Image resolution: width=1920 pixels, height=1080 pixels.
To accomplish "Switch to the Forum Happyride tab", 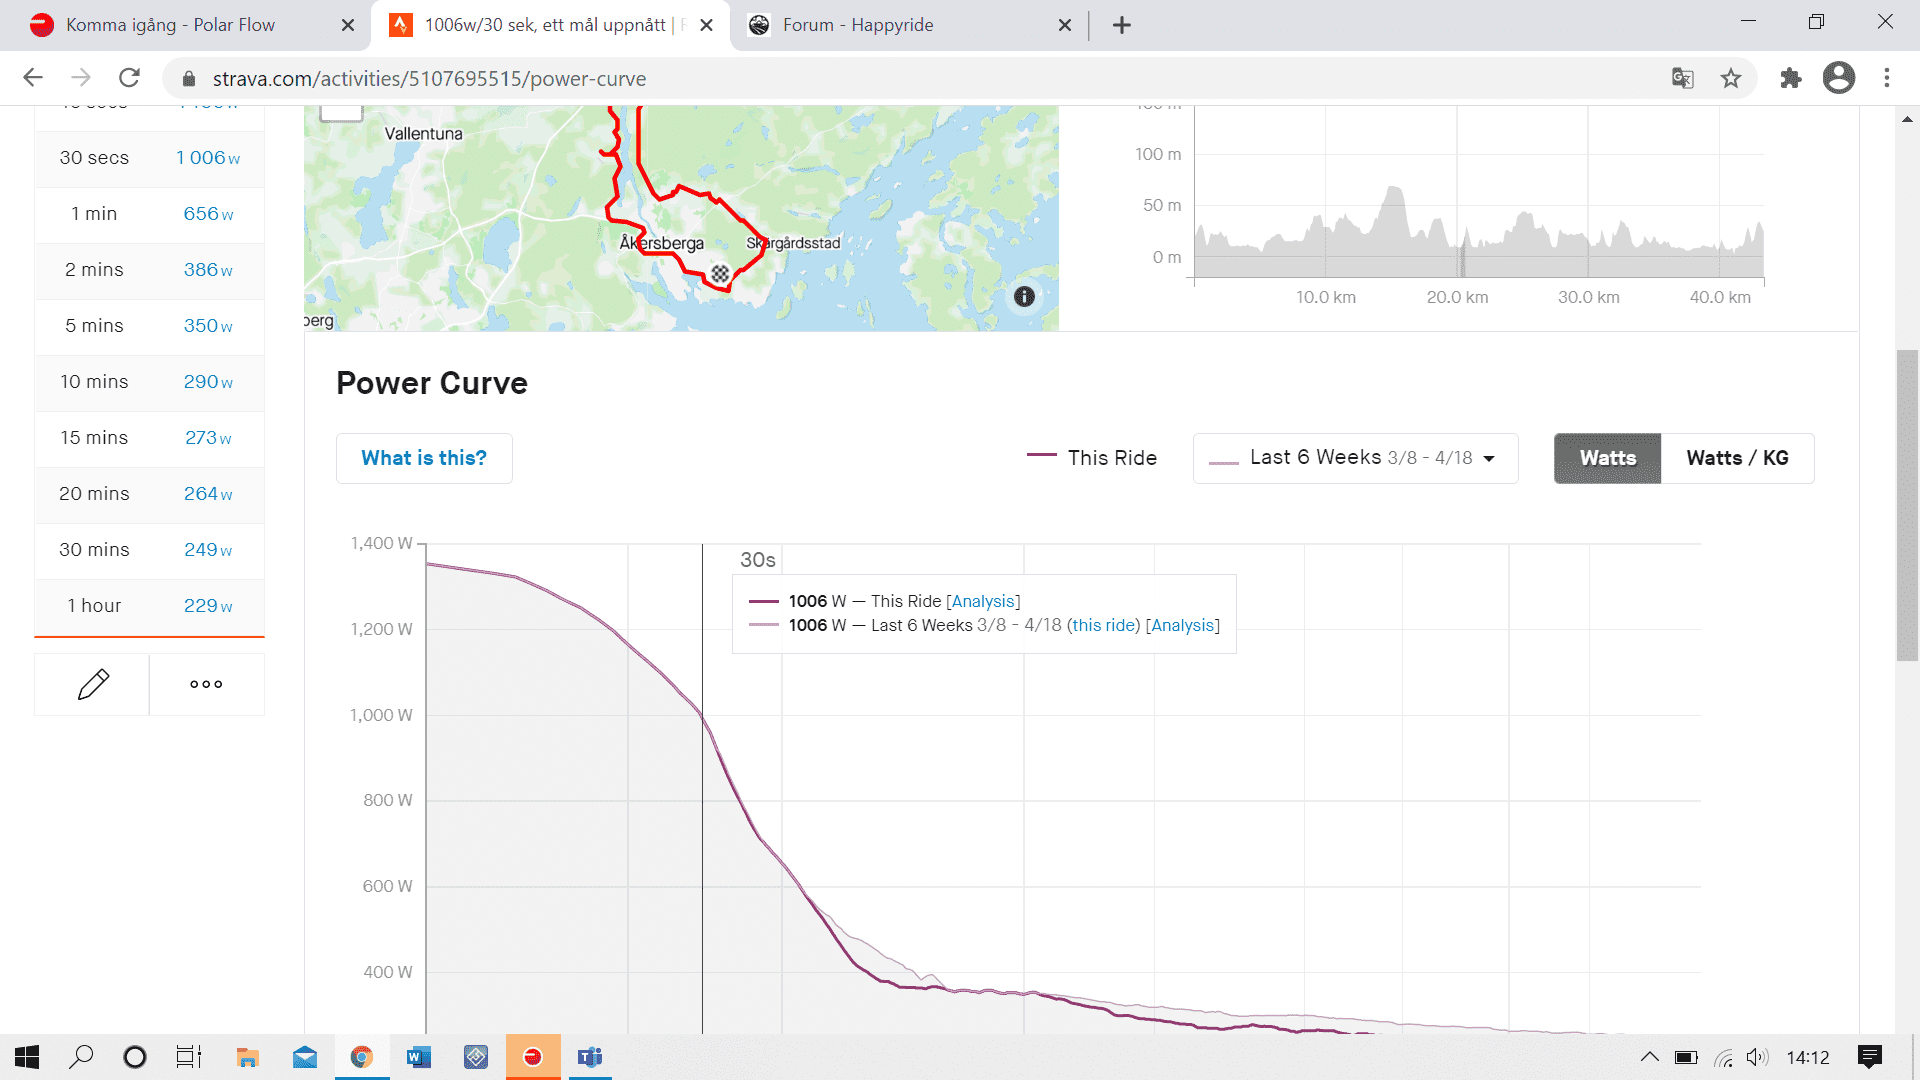I will (x=858, y=25).
